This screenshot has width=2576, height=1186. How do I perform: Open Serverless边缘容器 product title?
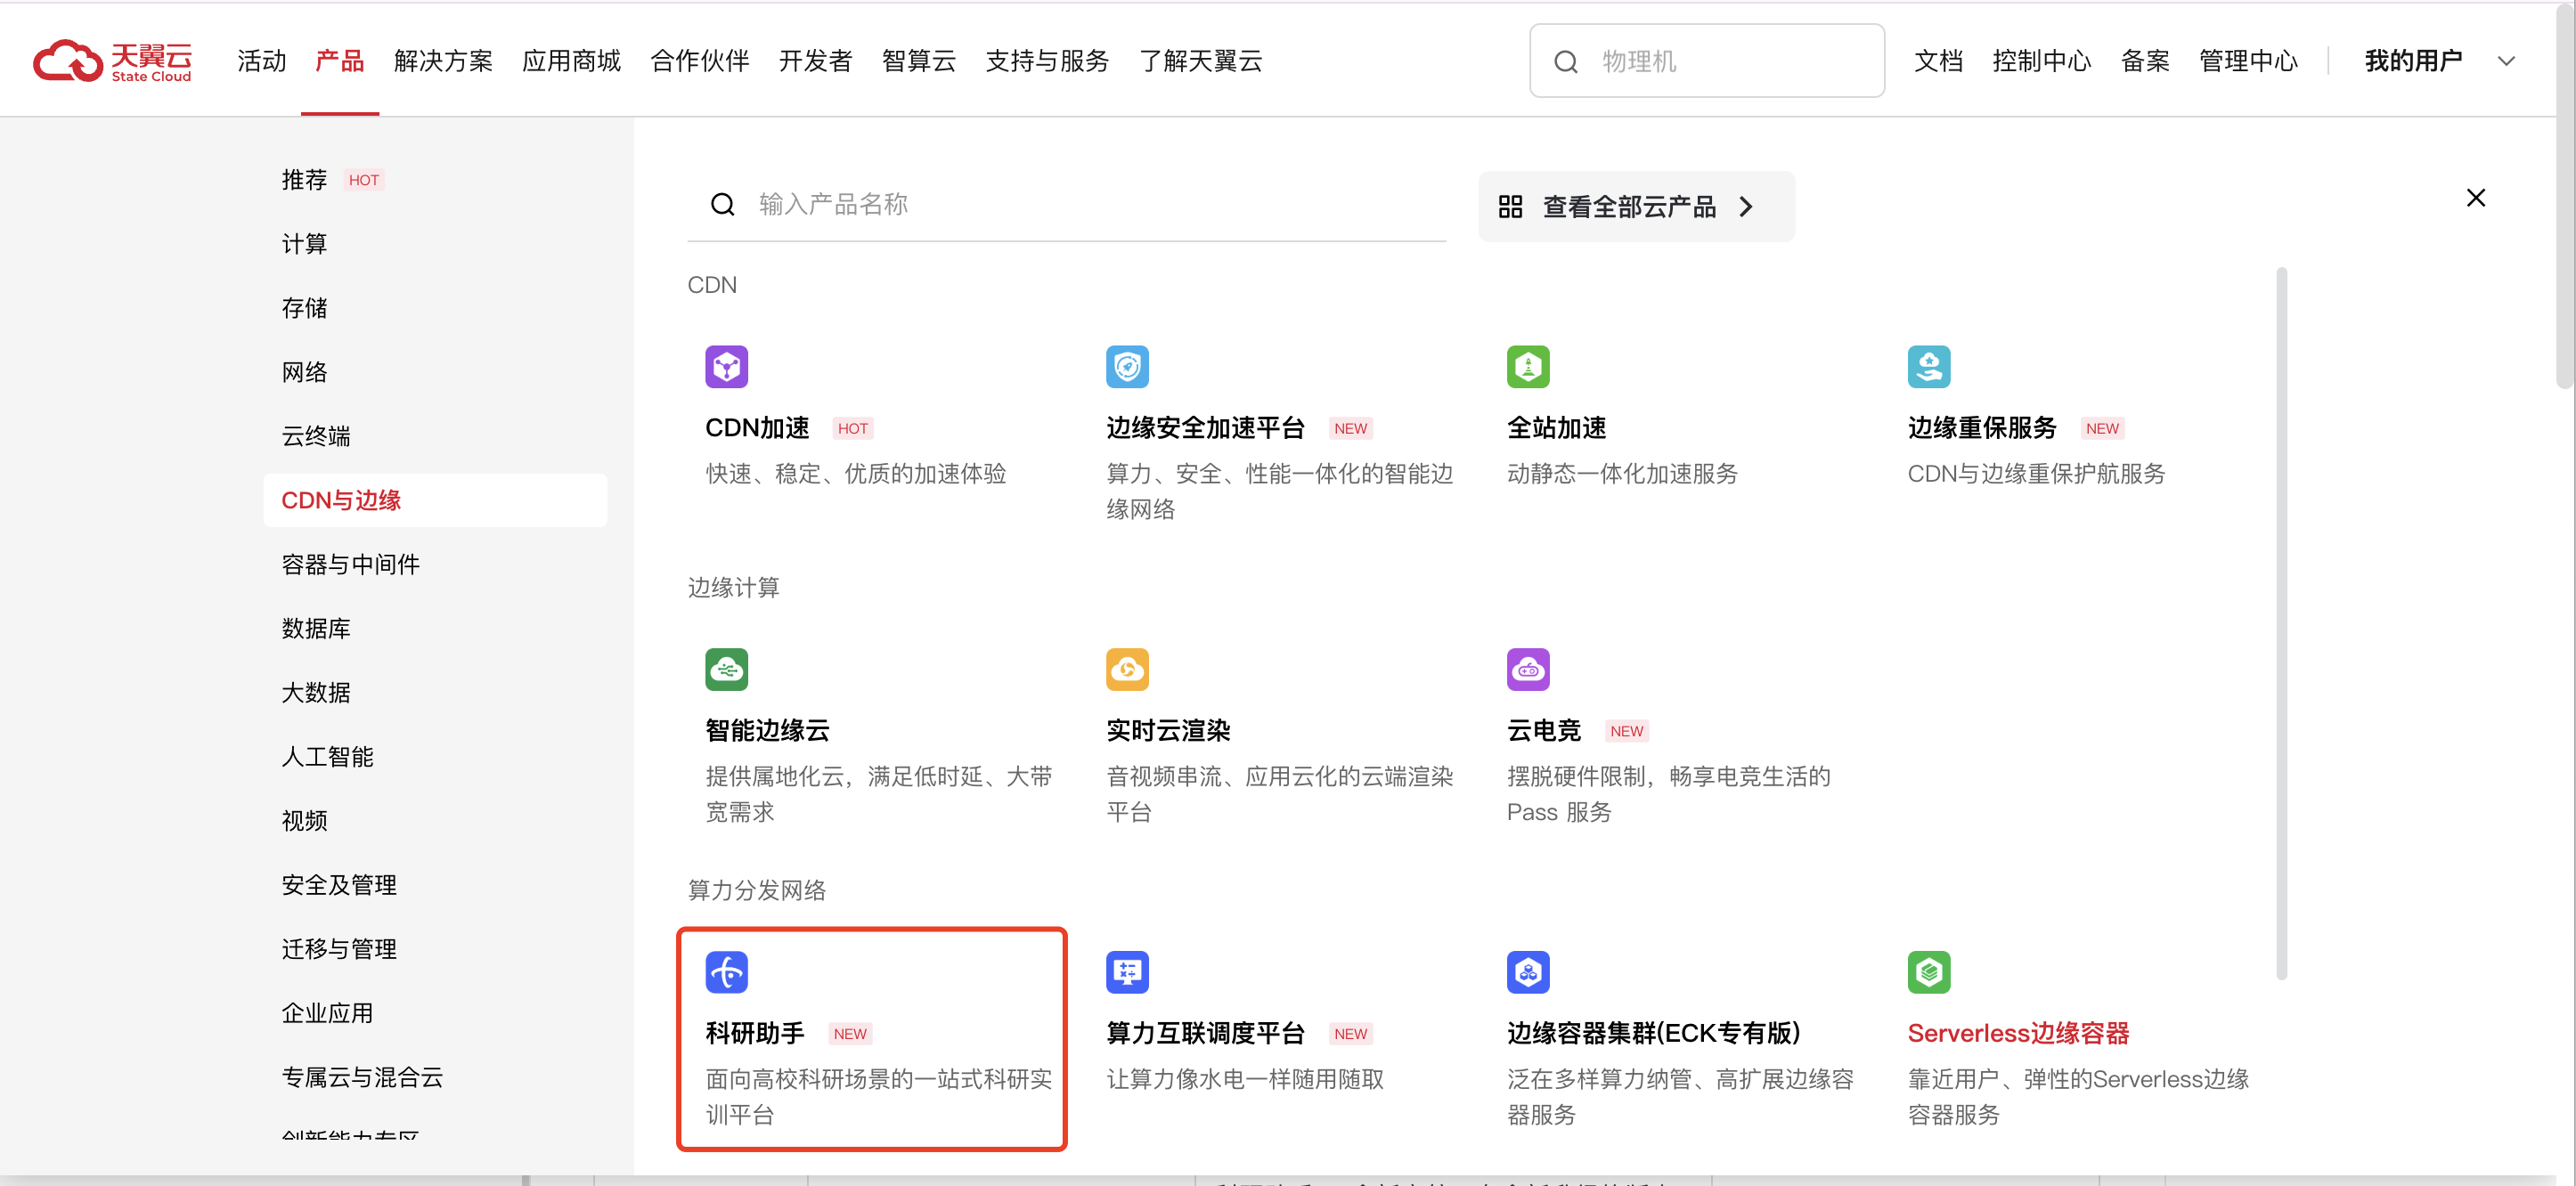pyautogui.click(x=2018, y=1033)
